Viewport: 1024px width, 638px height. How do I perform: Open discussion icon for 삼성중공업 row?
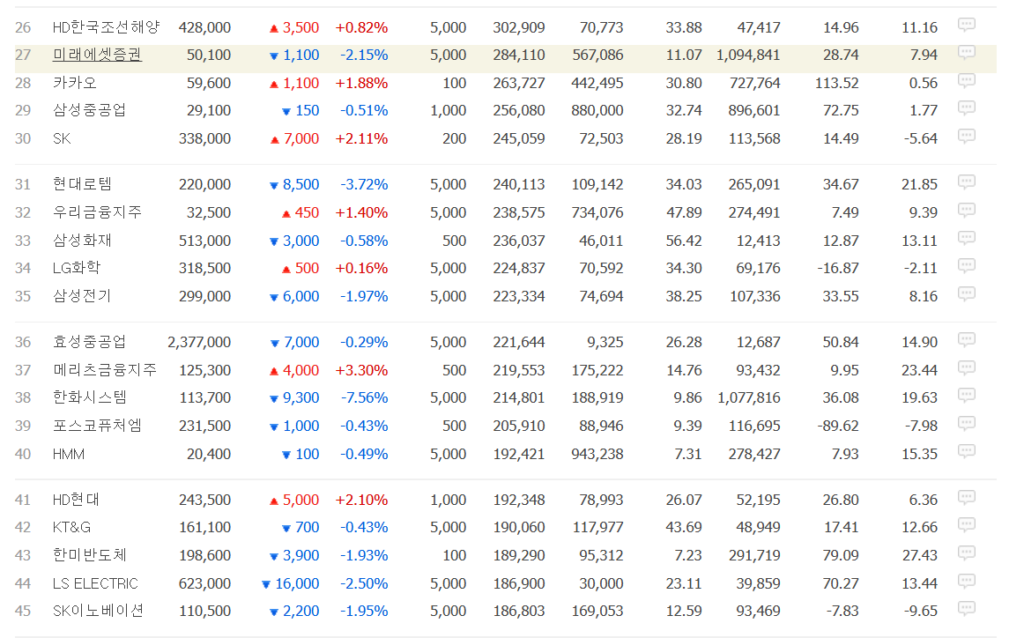[966, 108]
